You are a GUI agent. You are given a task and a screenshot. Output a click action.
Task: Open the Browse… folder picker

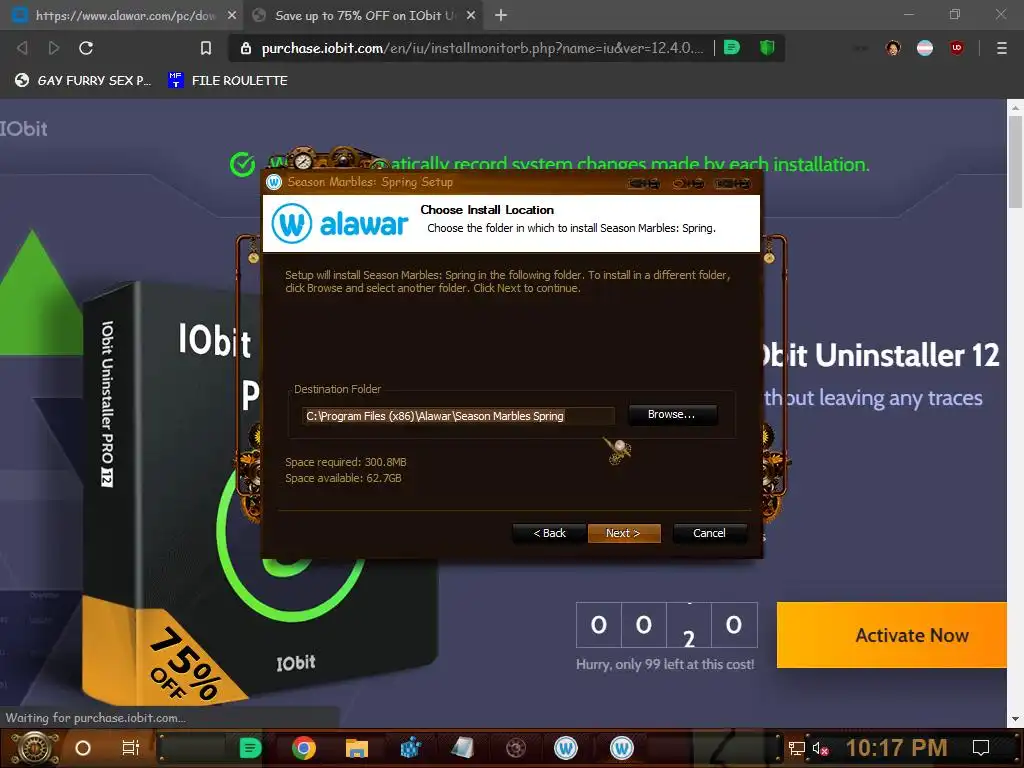point(672,415)
